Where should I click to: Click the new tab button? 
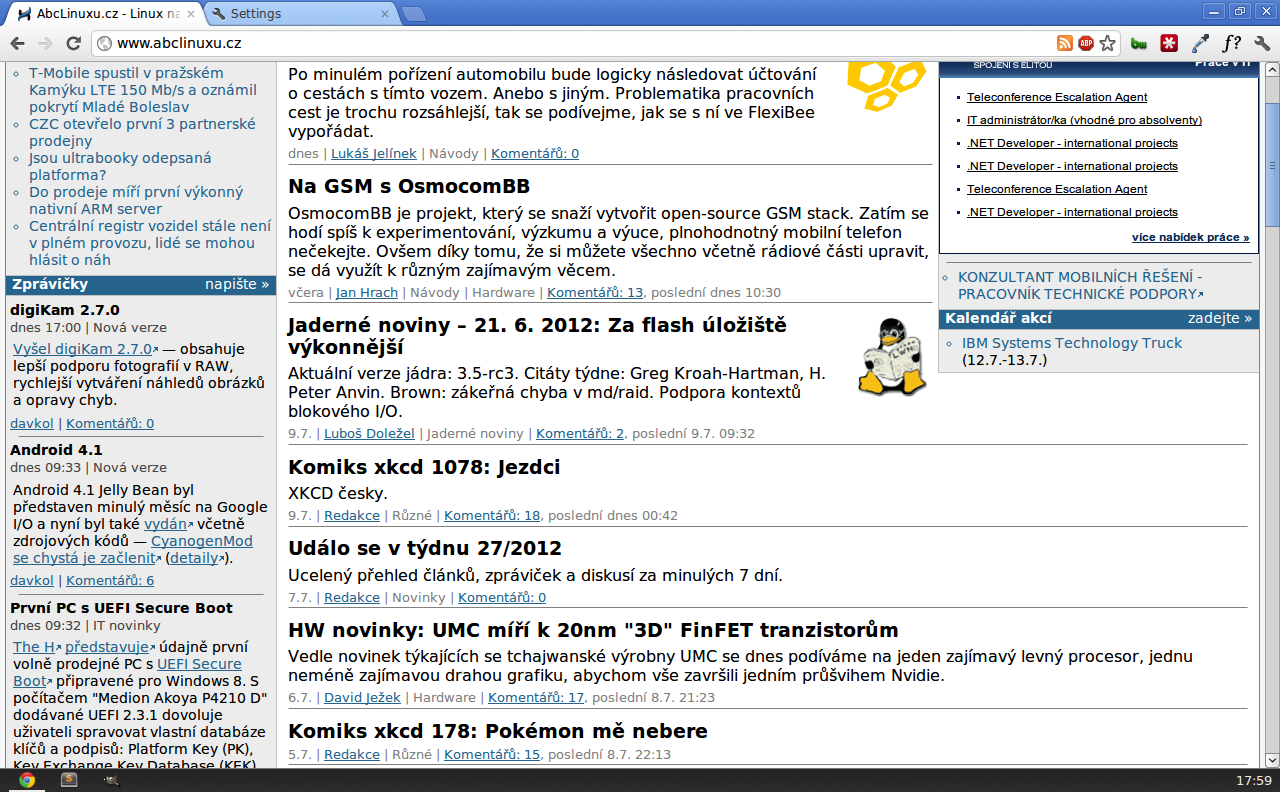[413, 14]
